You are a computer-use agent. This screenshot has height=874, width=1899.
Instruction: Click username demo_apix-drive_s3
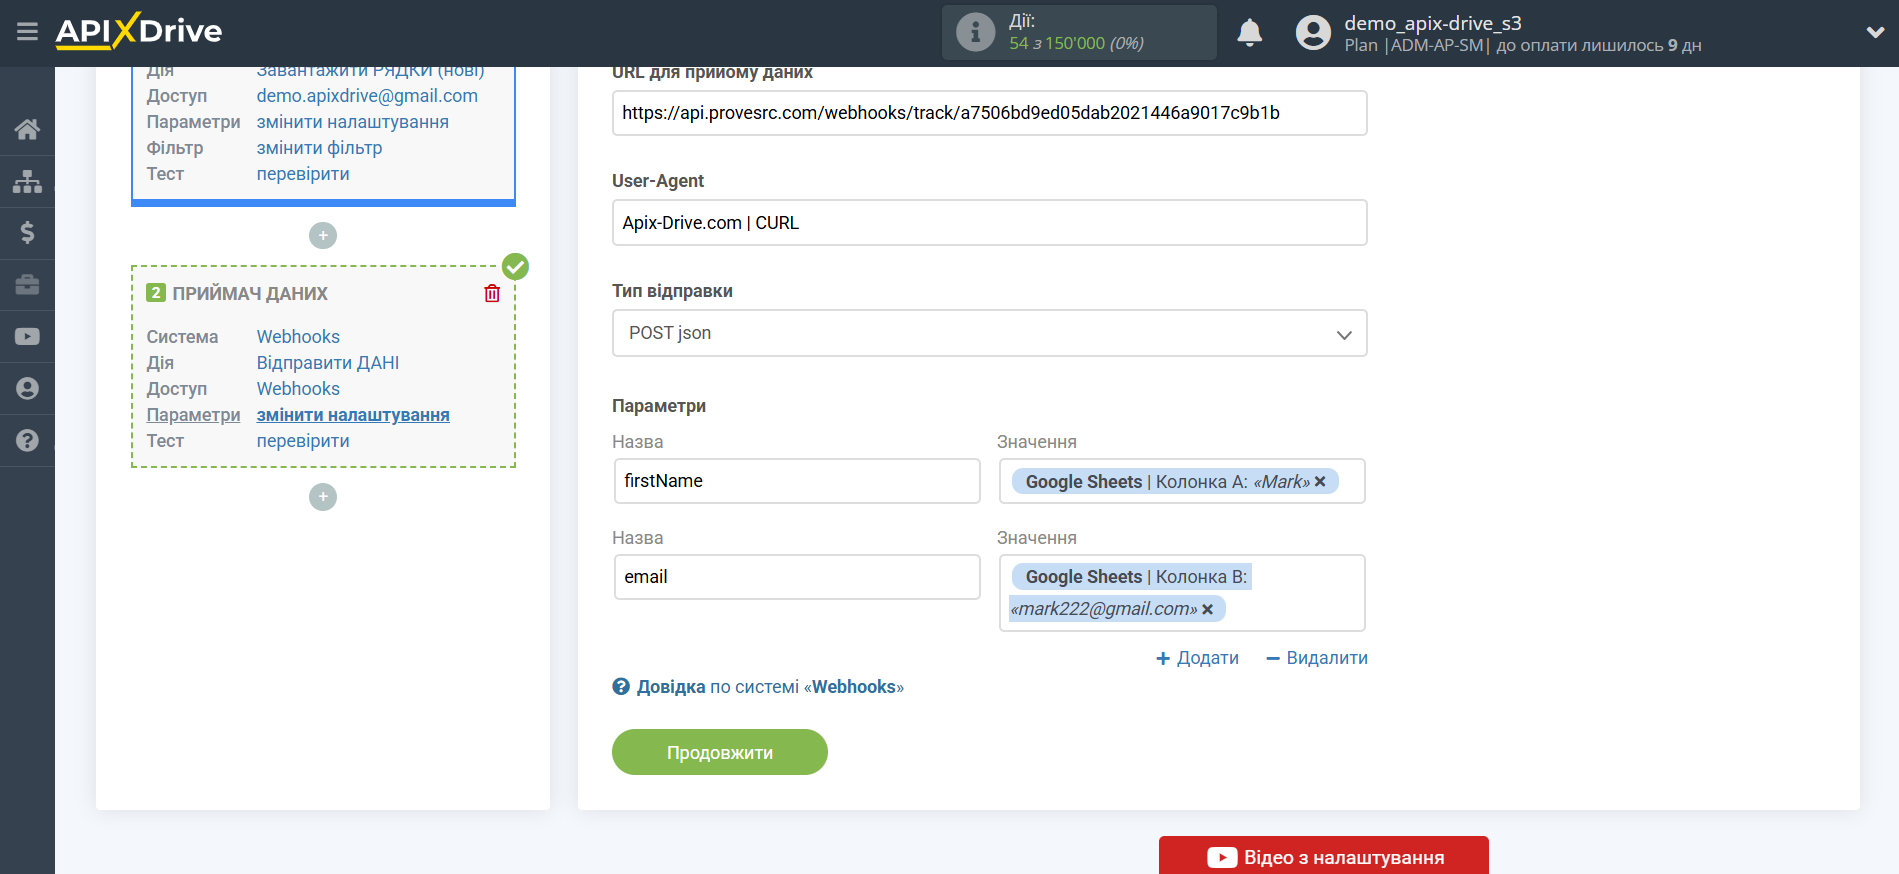tap(1432, 23)
